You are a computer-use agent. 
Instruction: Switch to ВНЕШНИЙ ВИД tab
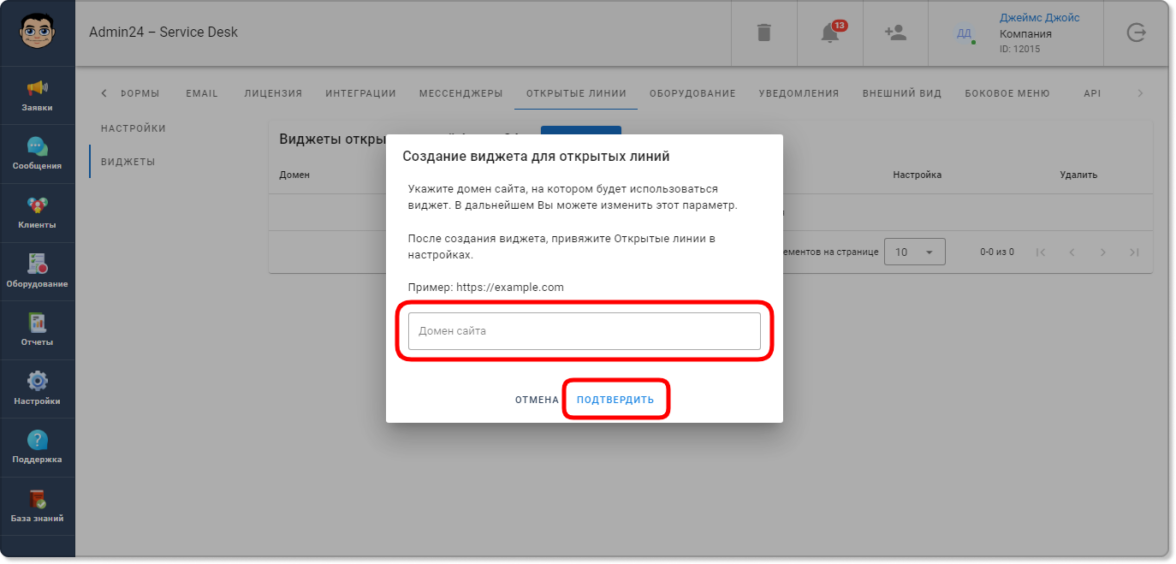point(902,94)
